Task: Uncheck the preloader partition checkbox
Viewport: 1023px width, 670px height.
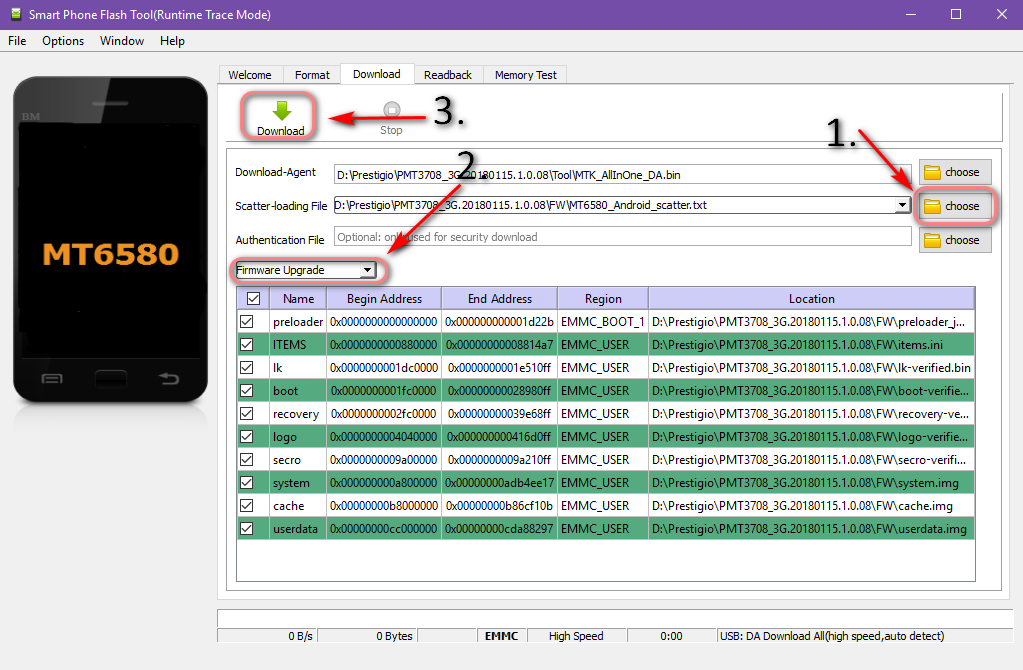Action: click(x=247, y=322)
